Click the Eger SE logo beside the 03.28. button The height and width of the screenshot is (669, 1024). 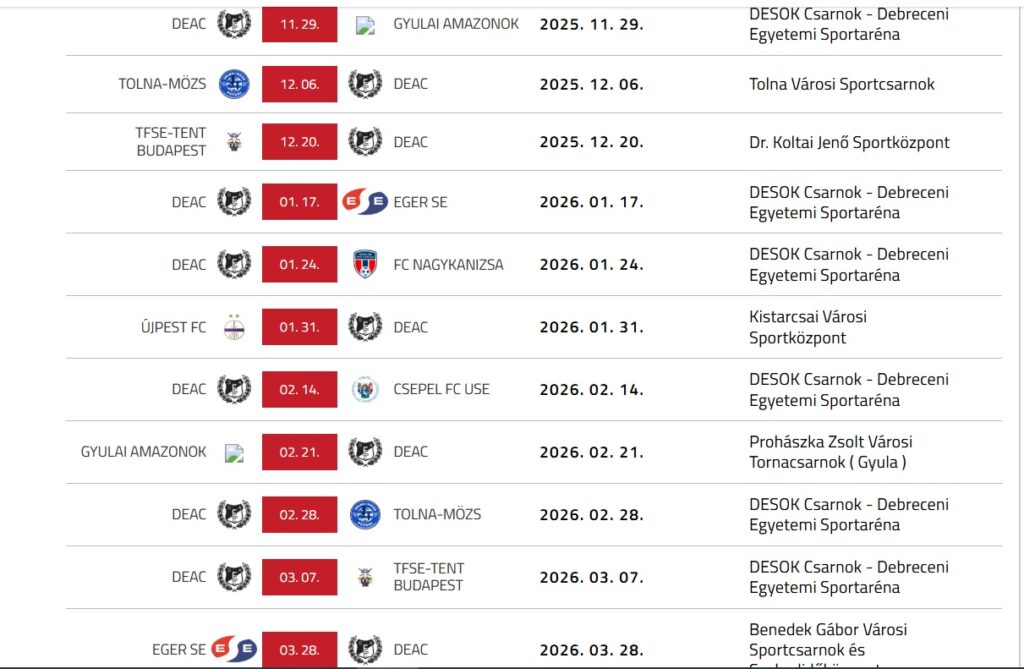point(234,649)
